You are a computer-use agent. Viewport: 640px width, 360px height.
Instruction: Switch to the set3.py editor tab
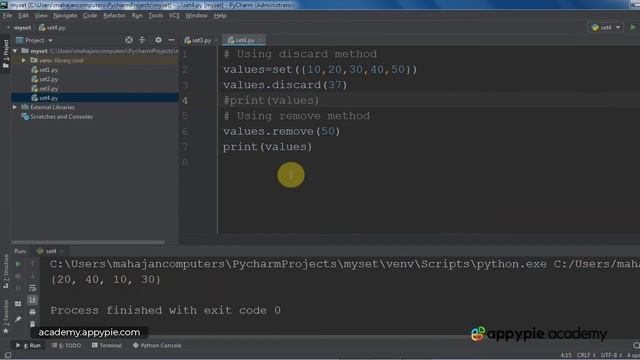[198, 40]
